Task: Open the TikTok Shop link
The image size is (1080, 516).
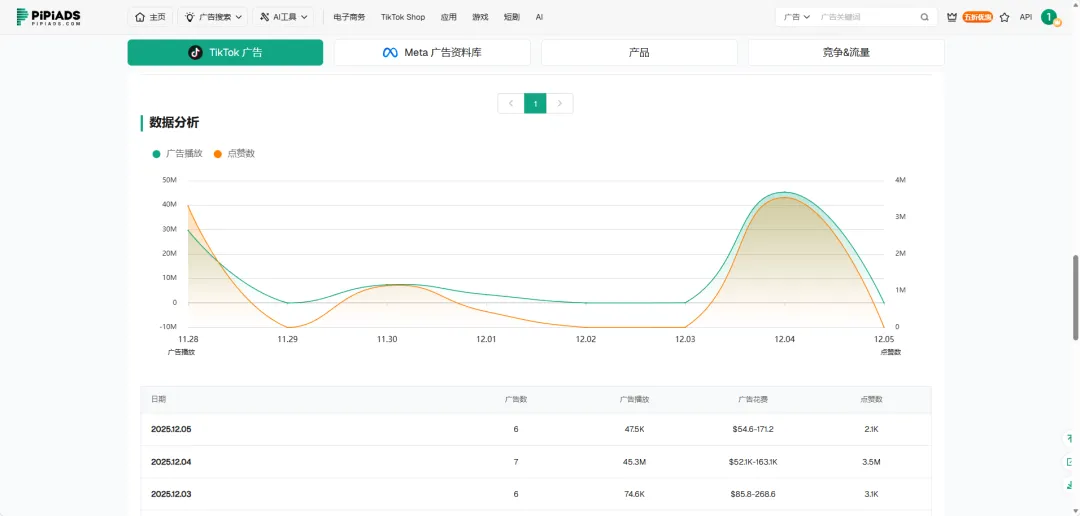Action: 403,17
